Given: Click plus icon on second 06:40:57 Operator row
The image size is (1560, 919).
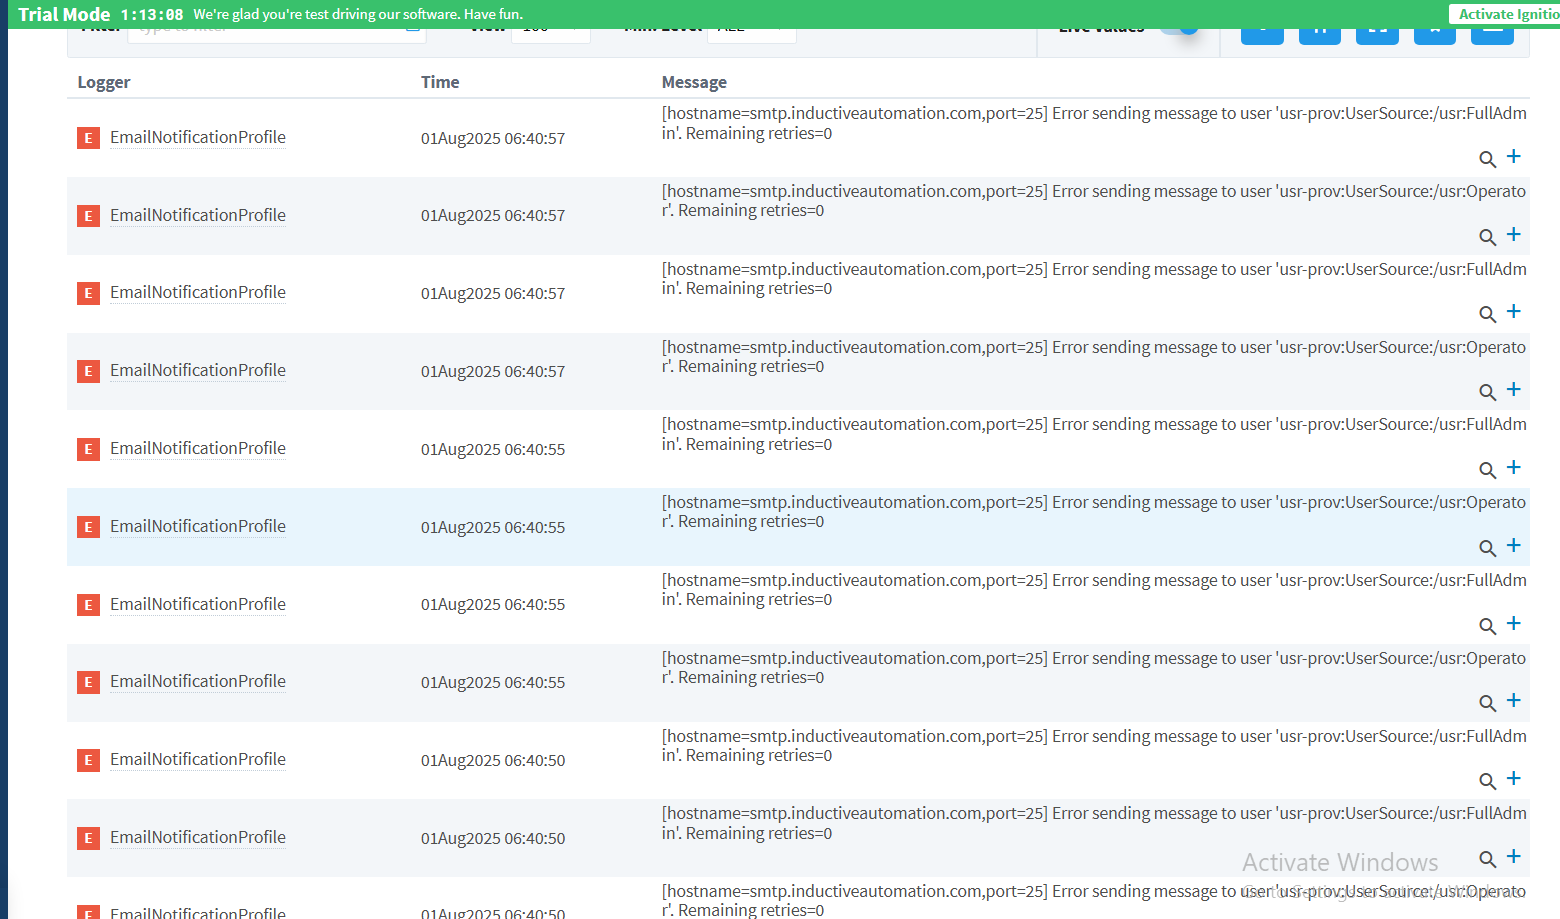Looking at the screenshot, I should [x=1514, y=389].
